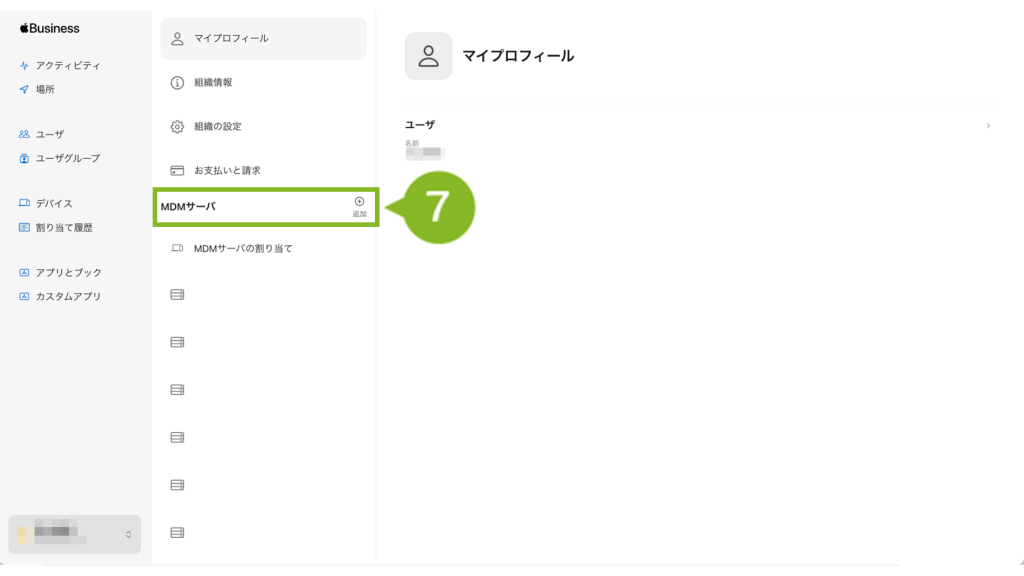Expand the ユーザ row chevron
The height and width of the screenshot is (576, 1024).
pyautogui.click(x=988, y=125)
